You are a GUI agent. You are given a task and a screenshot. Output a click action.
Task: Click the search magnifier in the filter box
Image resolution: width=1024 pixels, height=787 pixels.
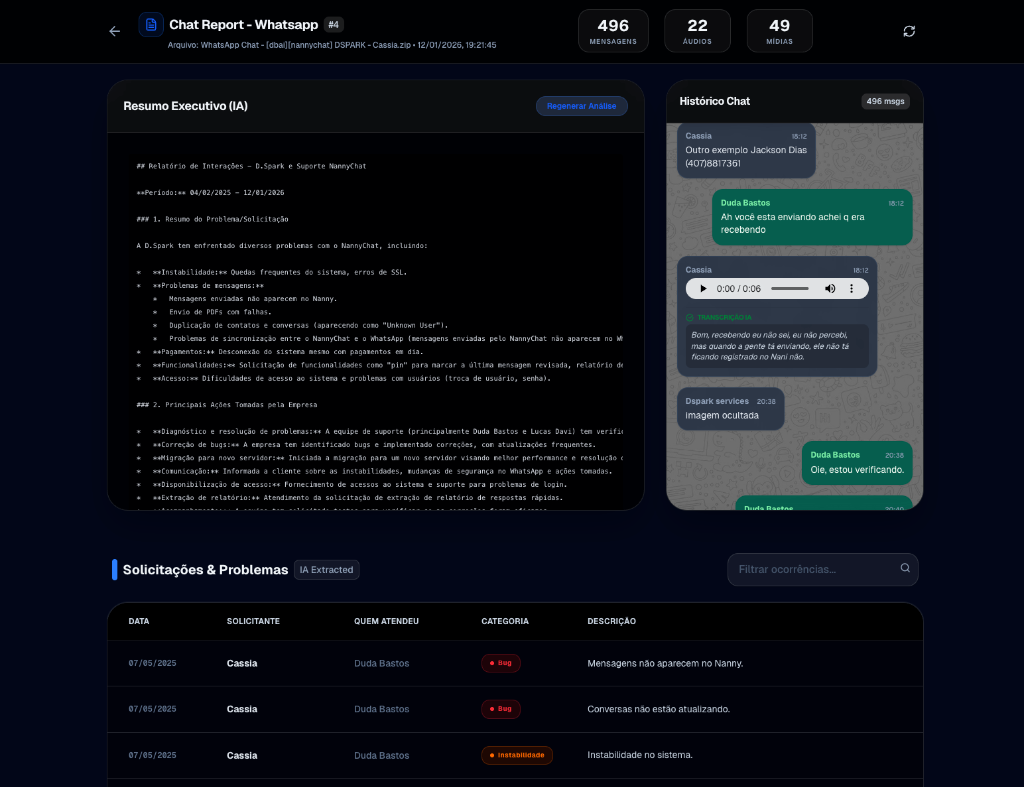[905, 569]
